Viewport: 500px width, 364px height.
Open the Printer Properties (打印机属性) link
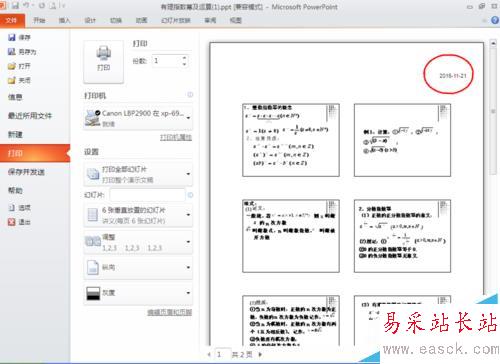click(x=176, y=137)
